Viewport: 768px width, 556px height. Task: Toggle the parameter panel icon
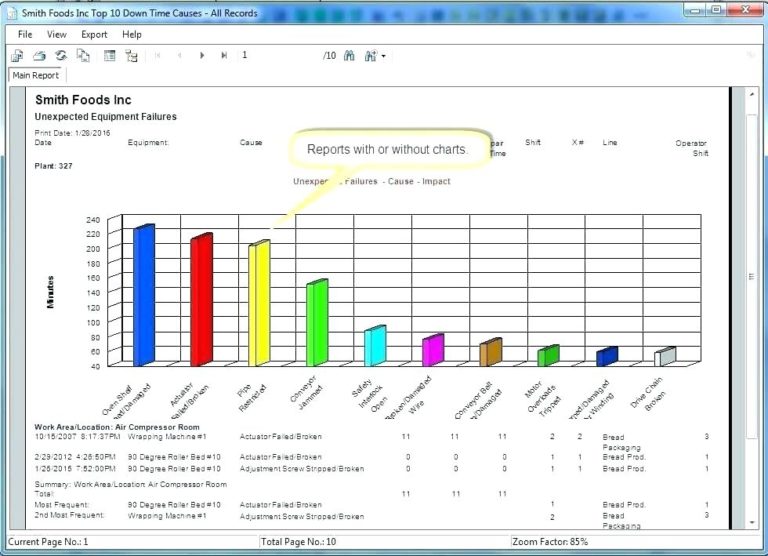tap(110, 56)
